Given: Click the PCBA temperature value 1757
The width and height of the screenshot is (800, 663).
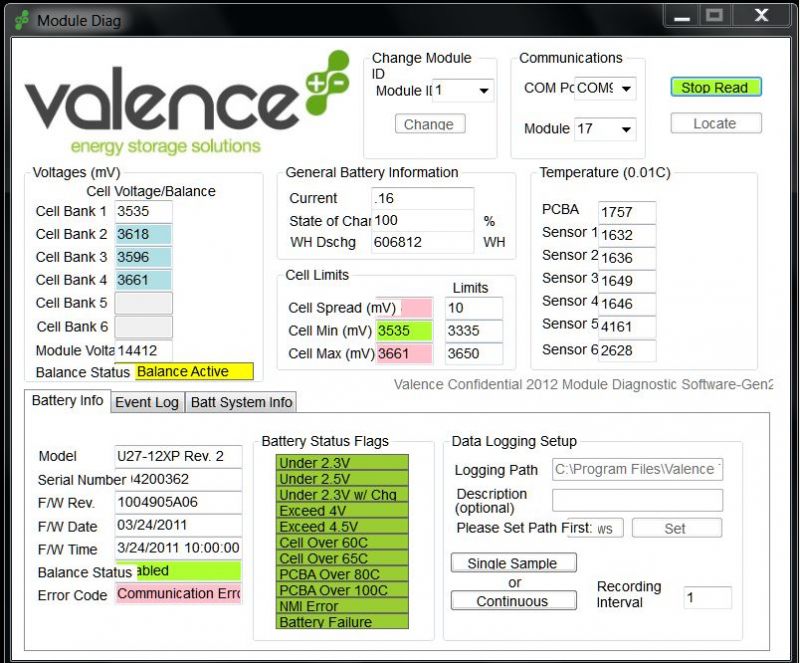Looking at the screenshot, I should (x=627, y=212).
